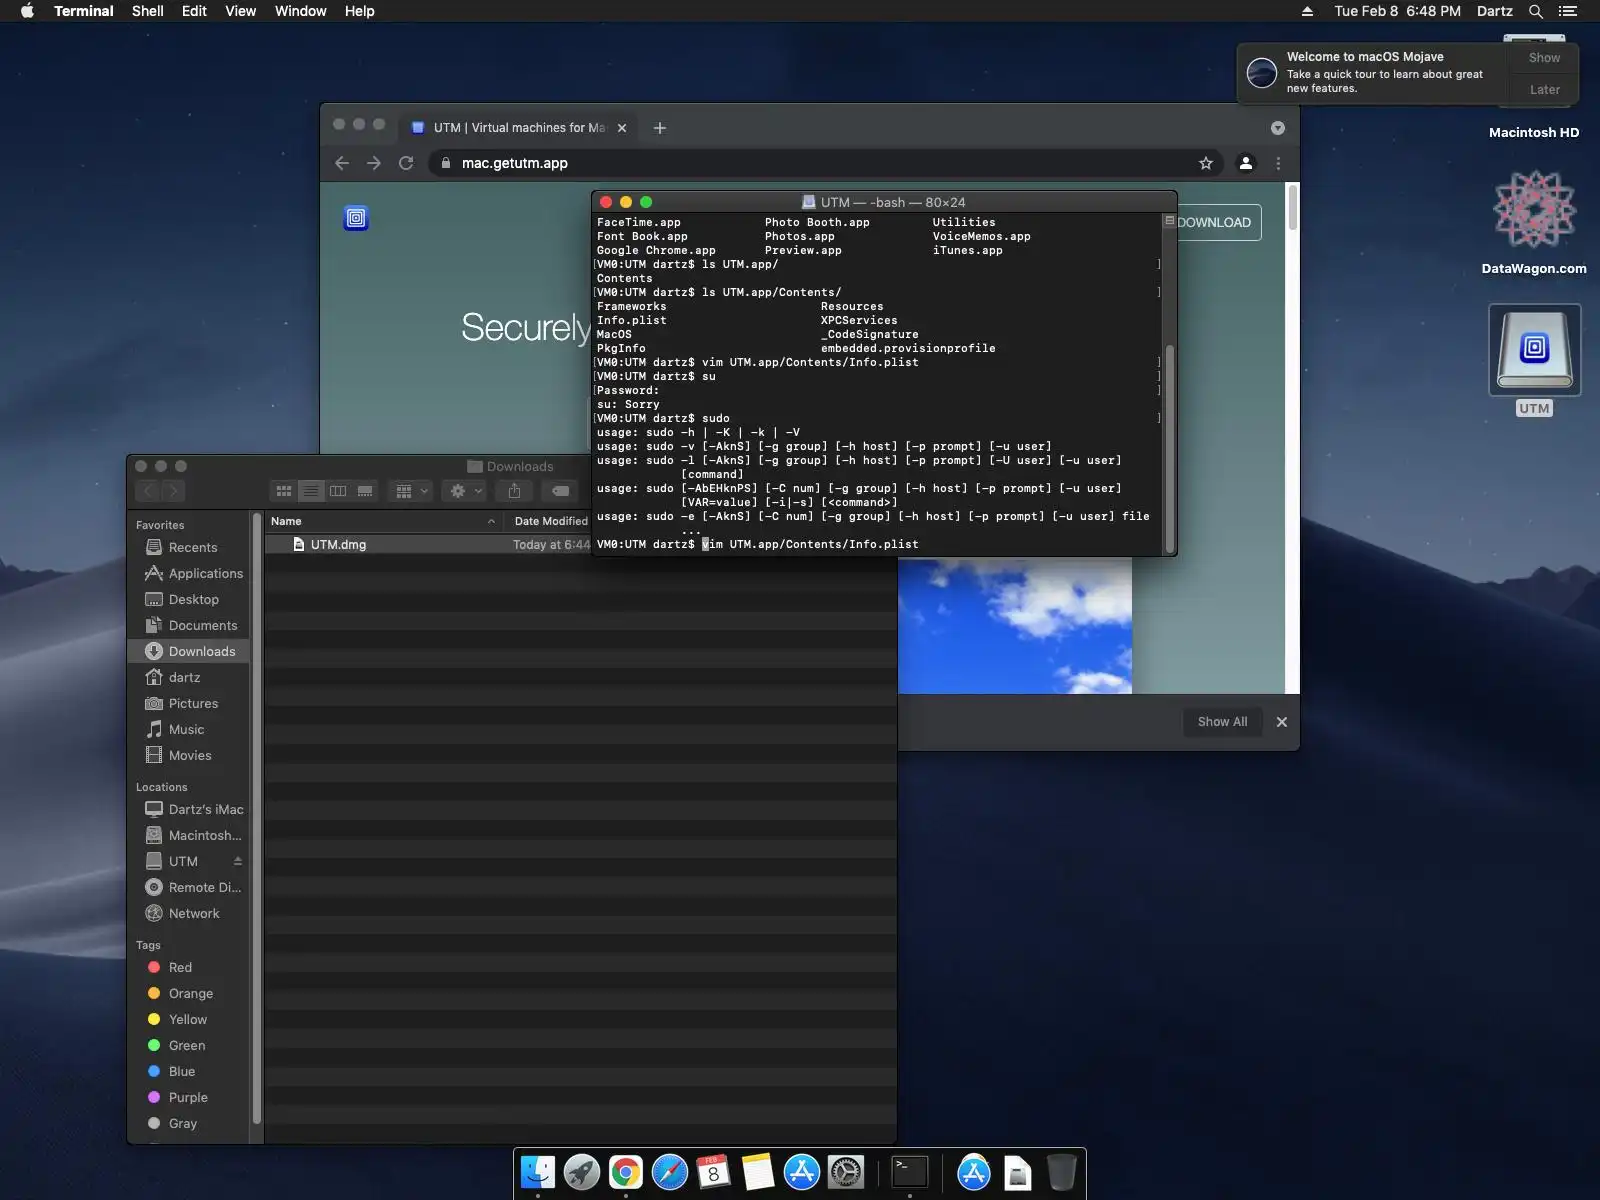Viewport: 1600px width, 1200px height.
Task: Open the Help menu
Action: click(360, 11)
